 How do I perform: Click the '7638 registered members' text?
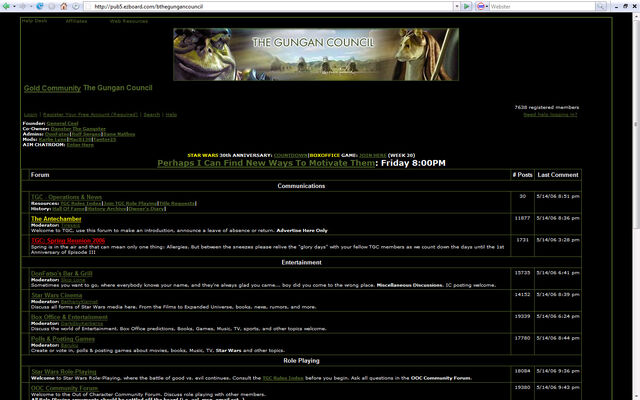click(x=547, y=107)
